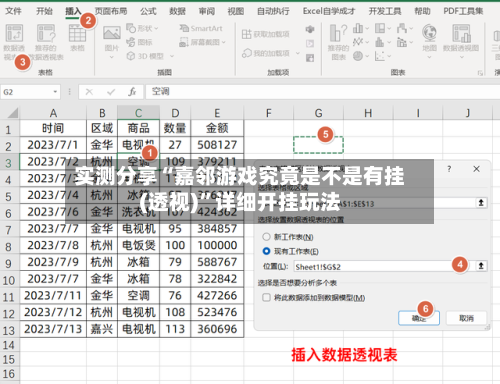Screen dimensions: 500x384
Task: Click the 时间 header cell
Action: 53,128
